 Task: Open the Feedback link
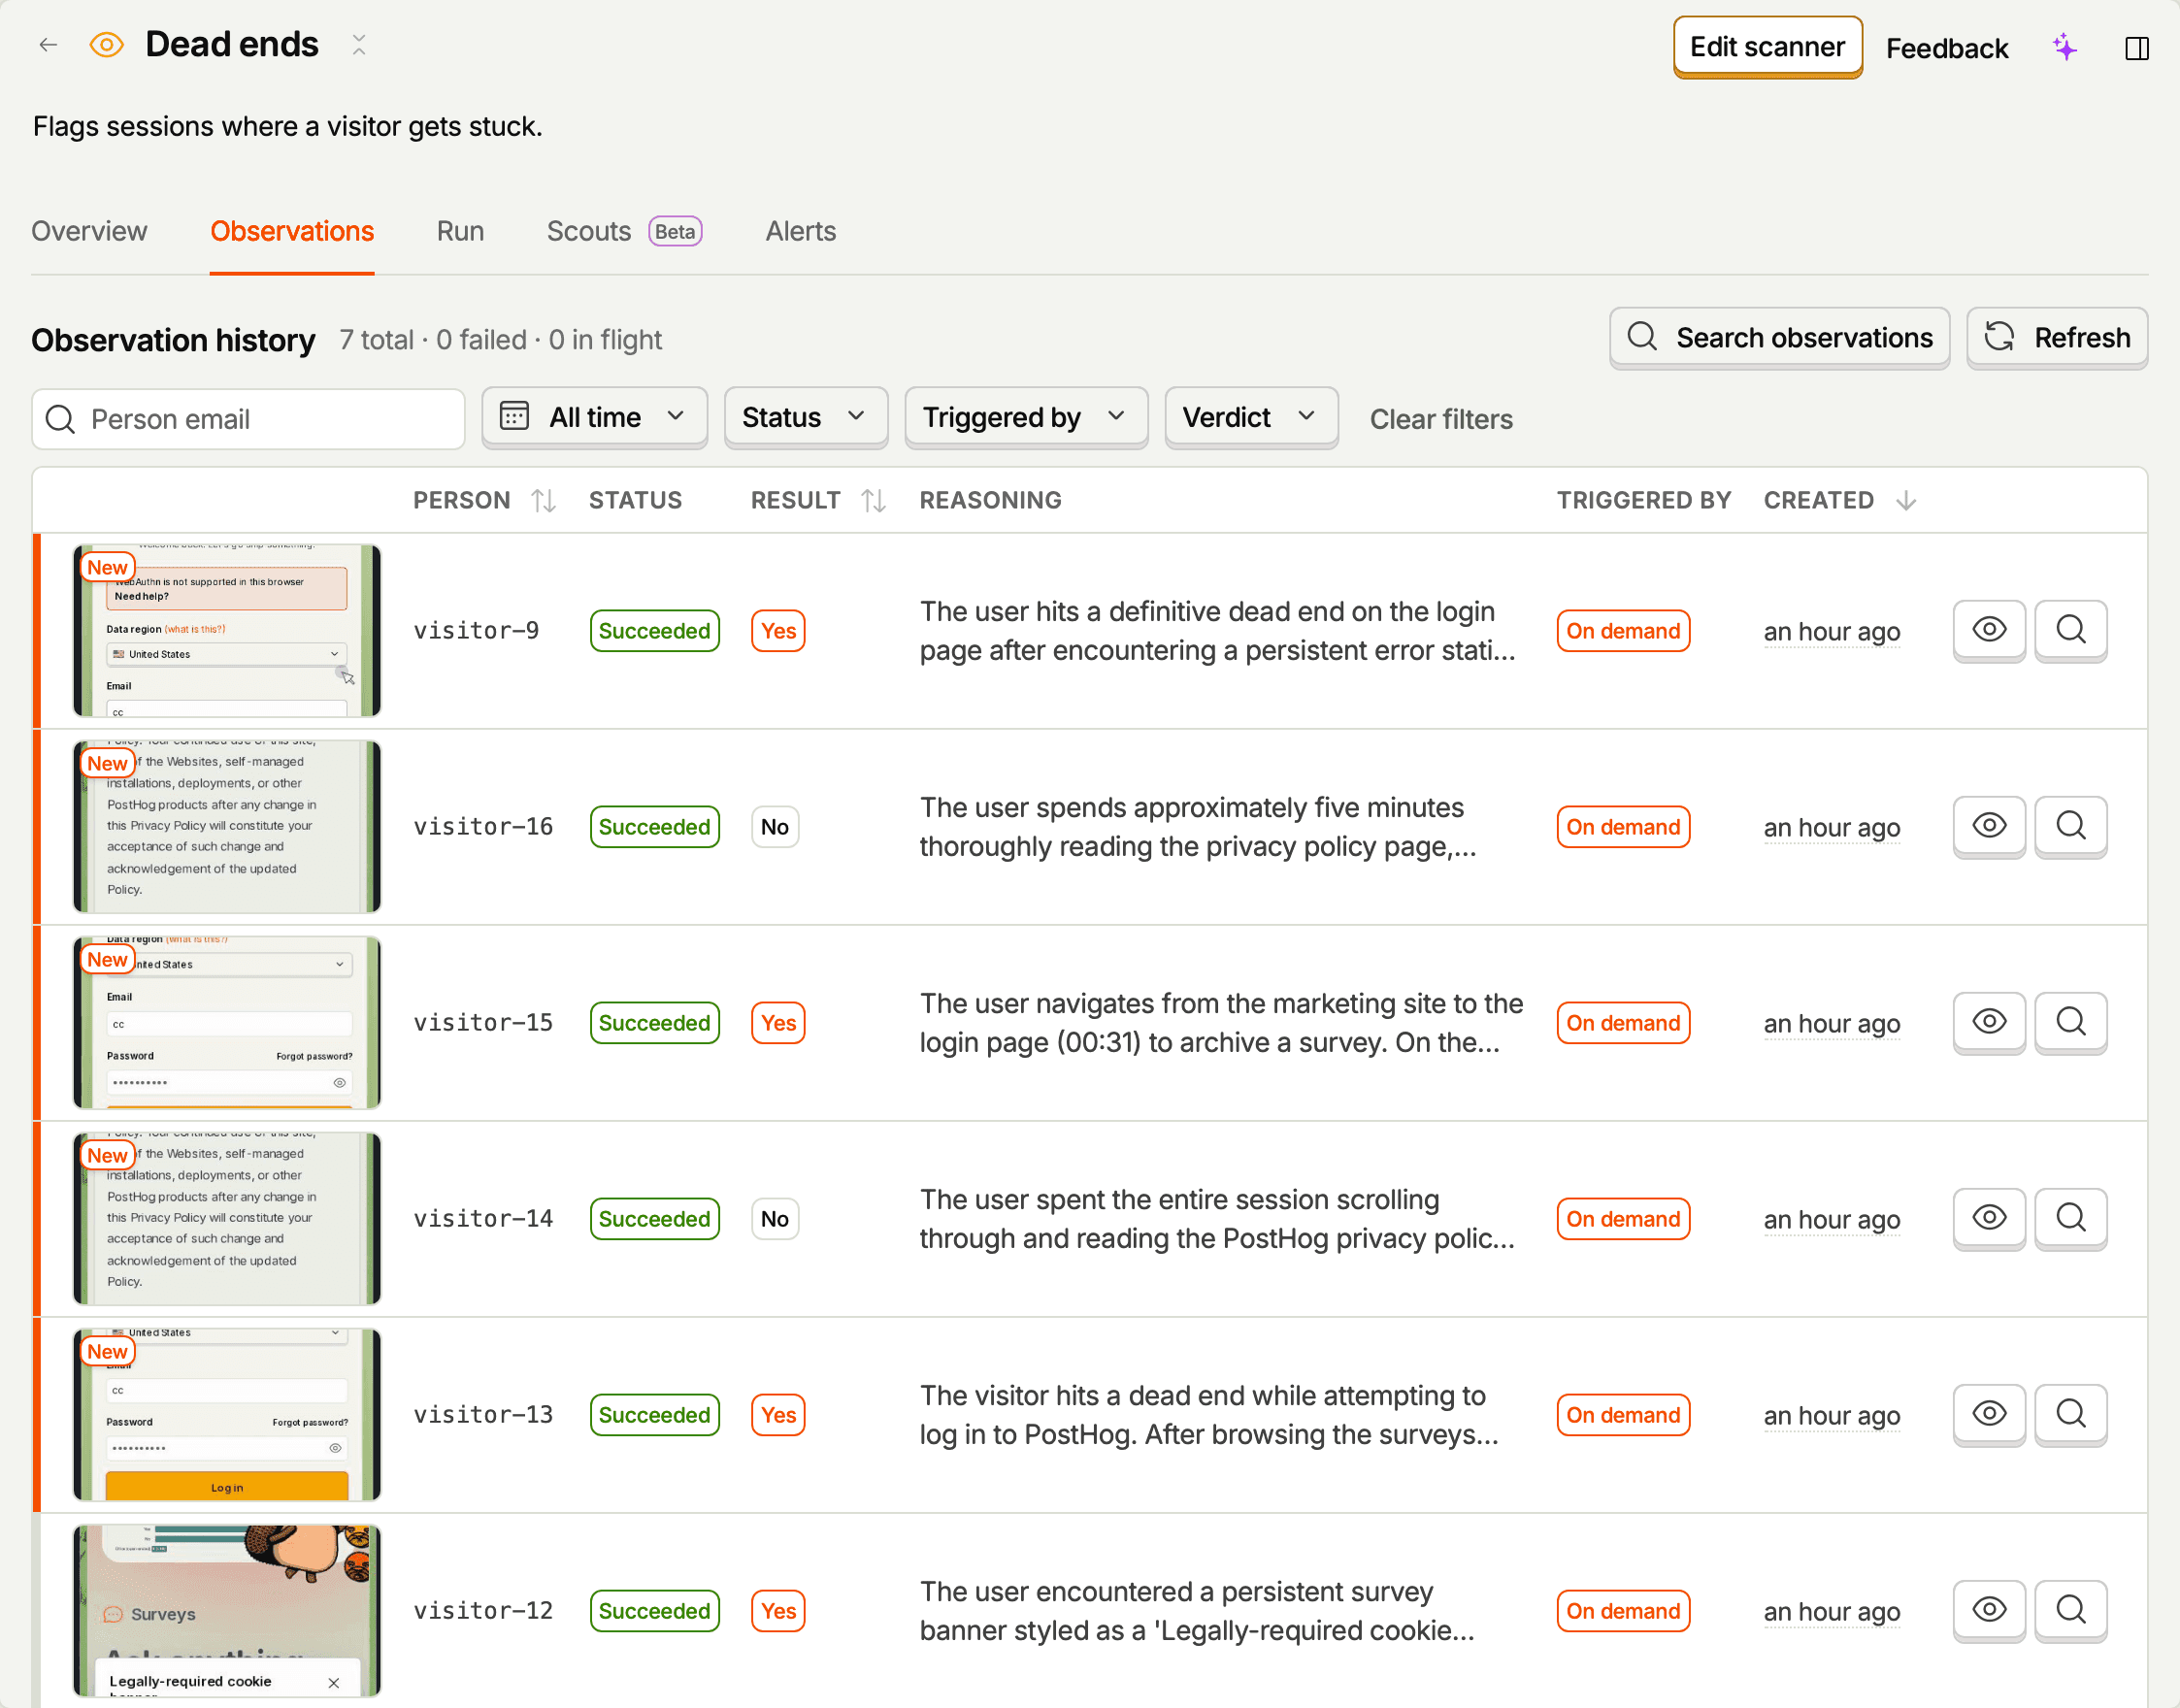(x=1946, y=48)
